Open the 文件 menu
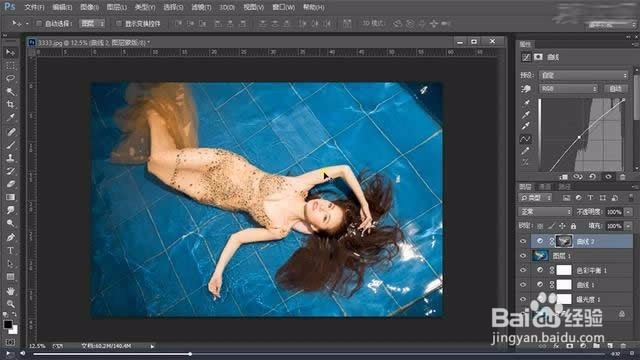The height and width of the screenshot is (360, 640). [34, 7]
